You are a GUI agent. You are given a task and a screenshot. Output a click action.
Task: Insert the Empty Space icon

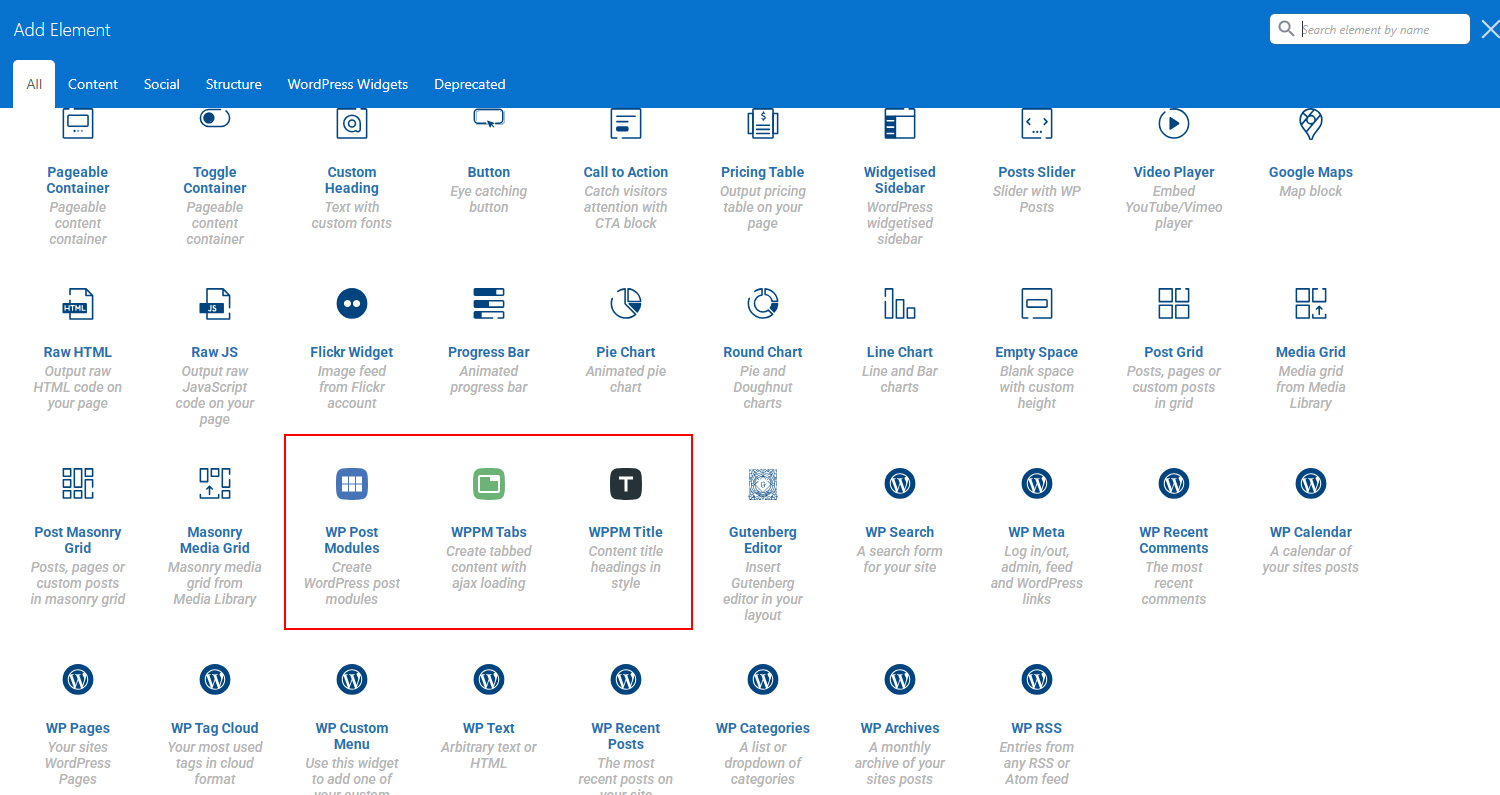coord(1037,303)
